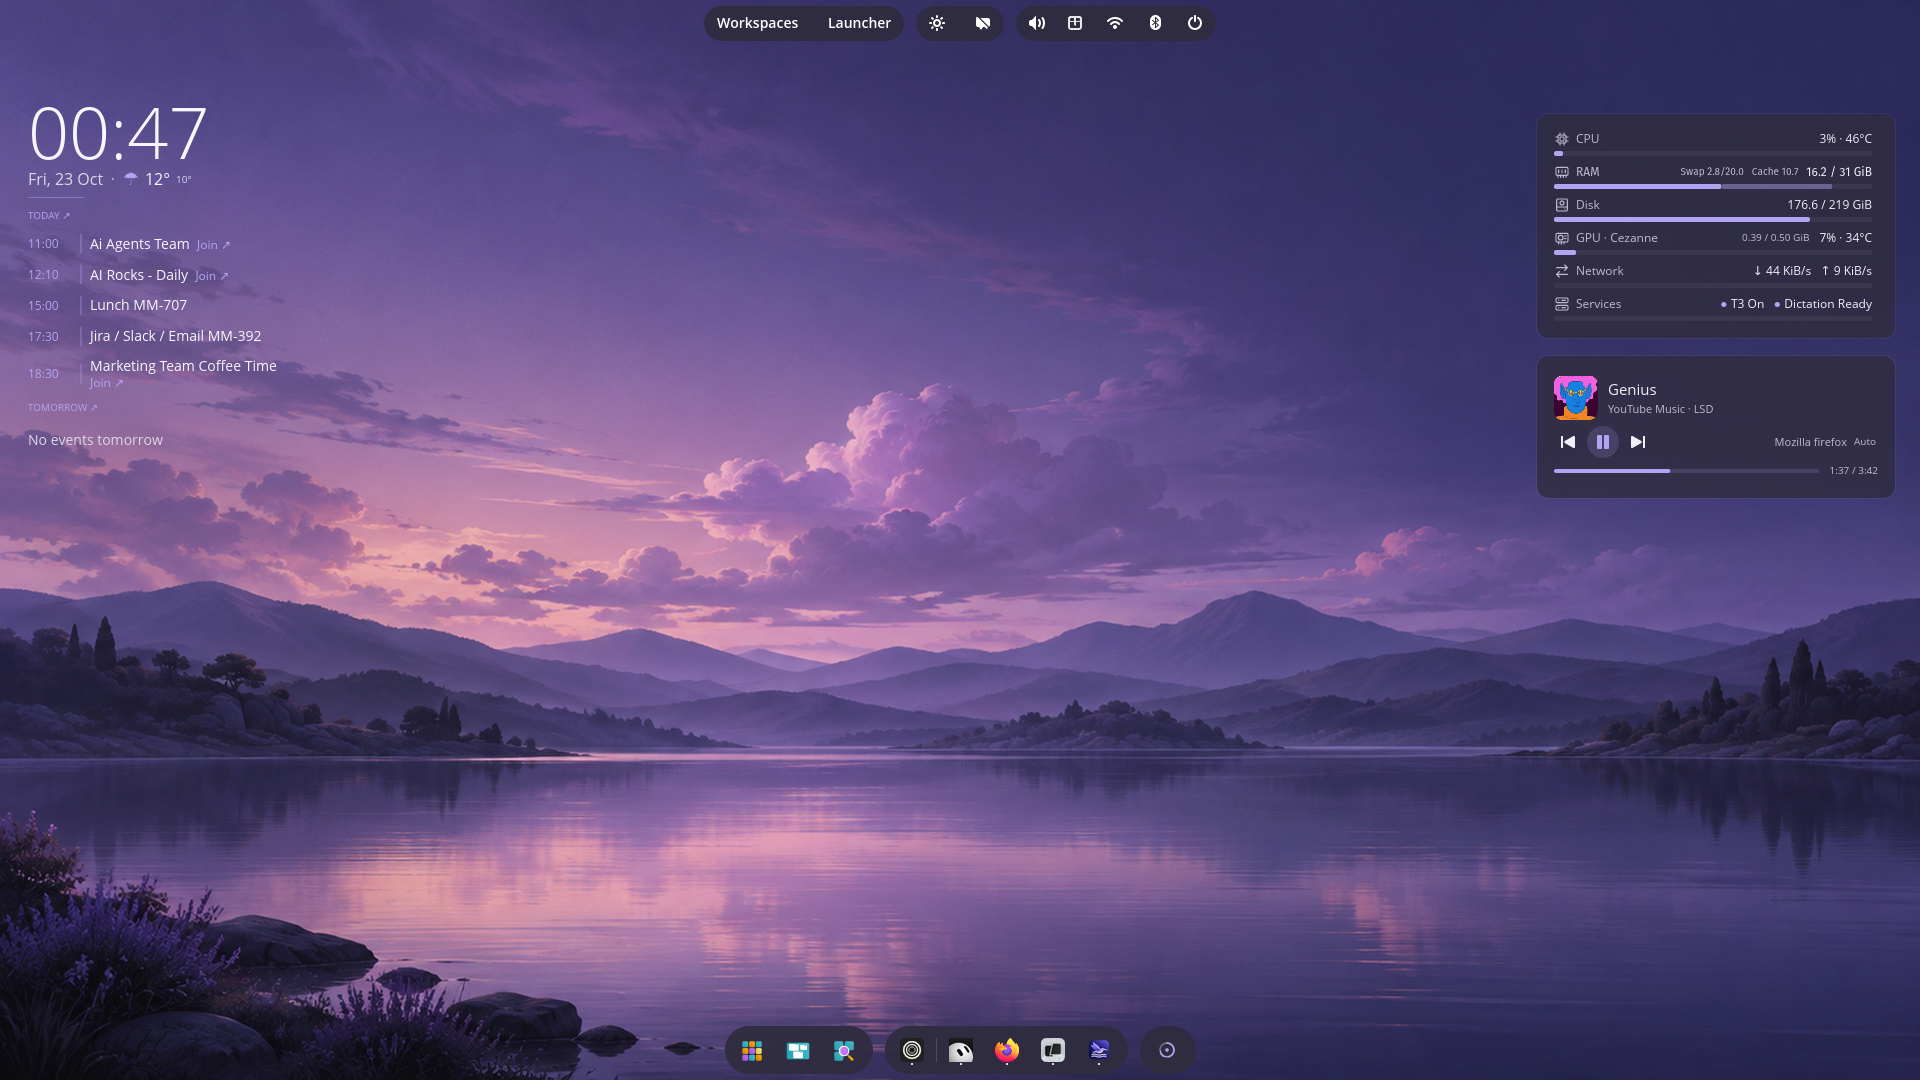Click the Lunch MM-707 event
1920x1080 pixels.
click(138, 305)
